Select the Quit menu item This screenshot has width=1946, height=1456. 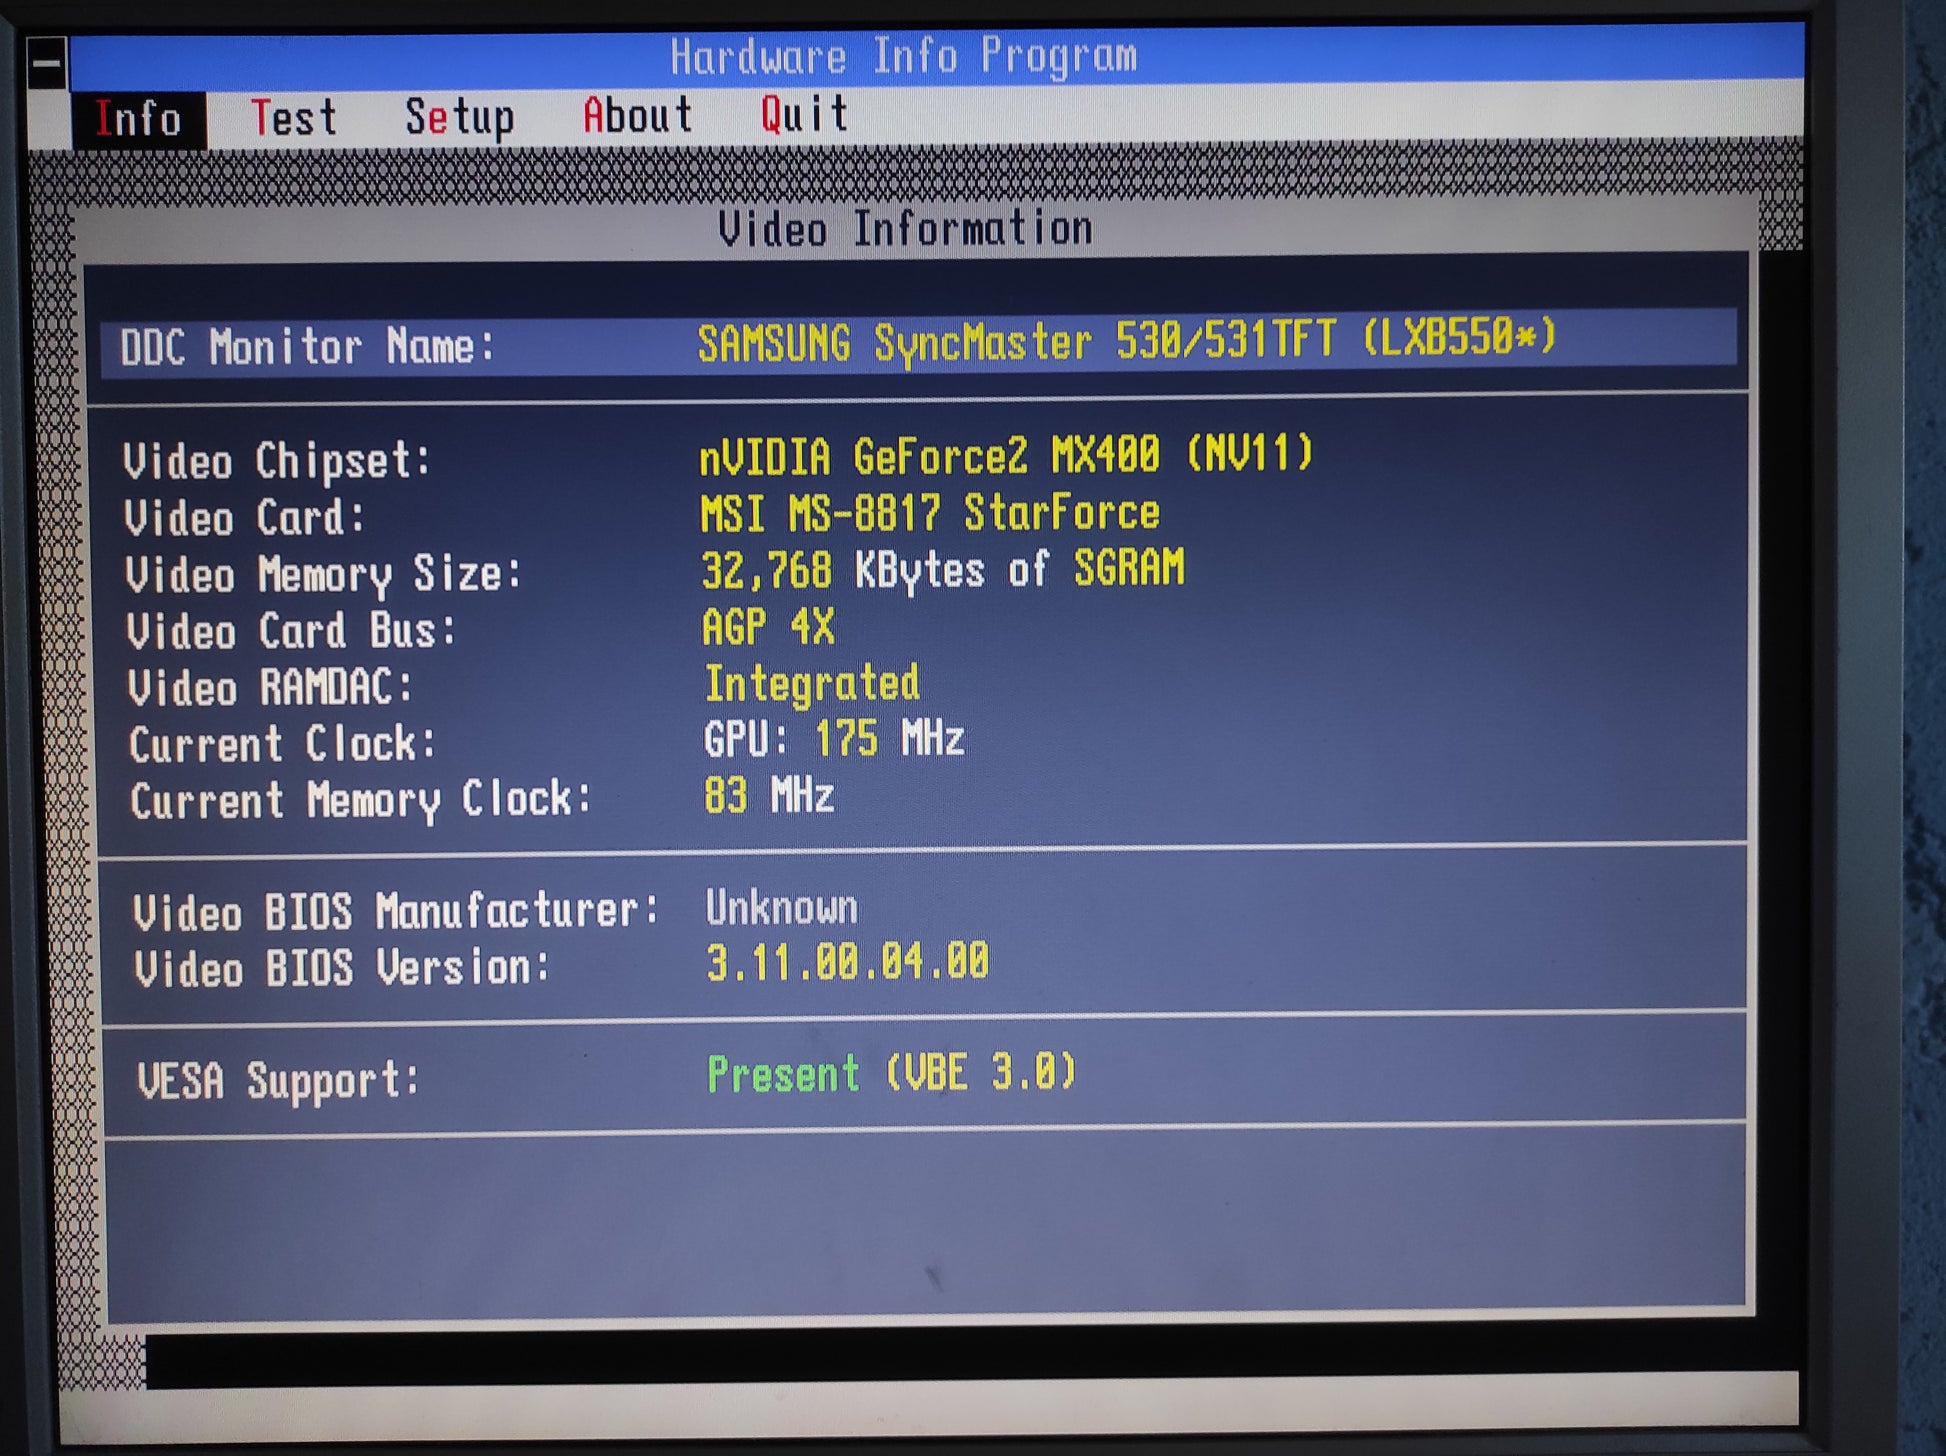[x=804, y=114]
